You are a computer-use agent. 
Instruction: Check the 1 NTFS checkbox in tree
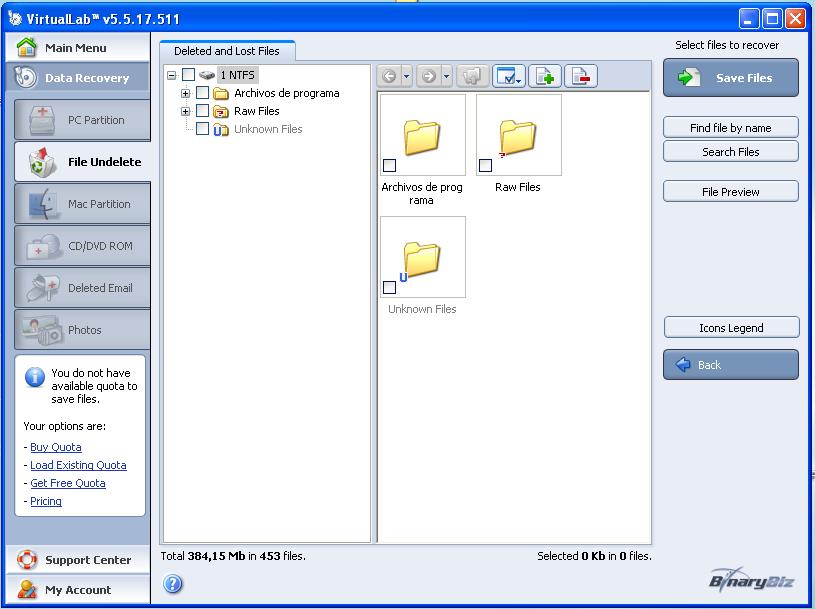click(x=189, y=75)
